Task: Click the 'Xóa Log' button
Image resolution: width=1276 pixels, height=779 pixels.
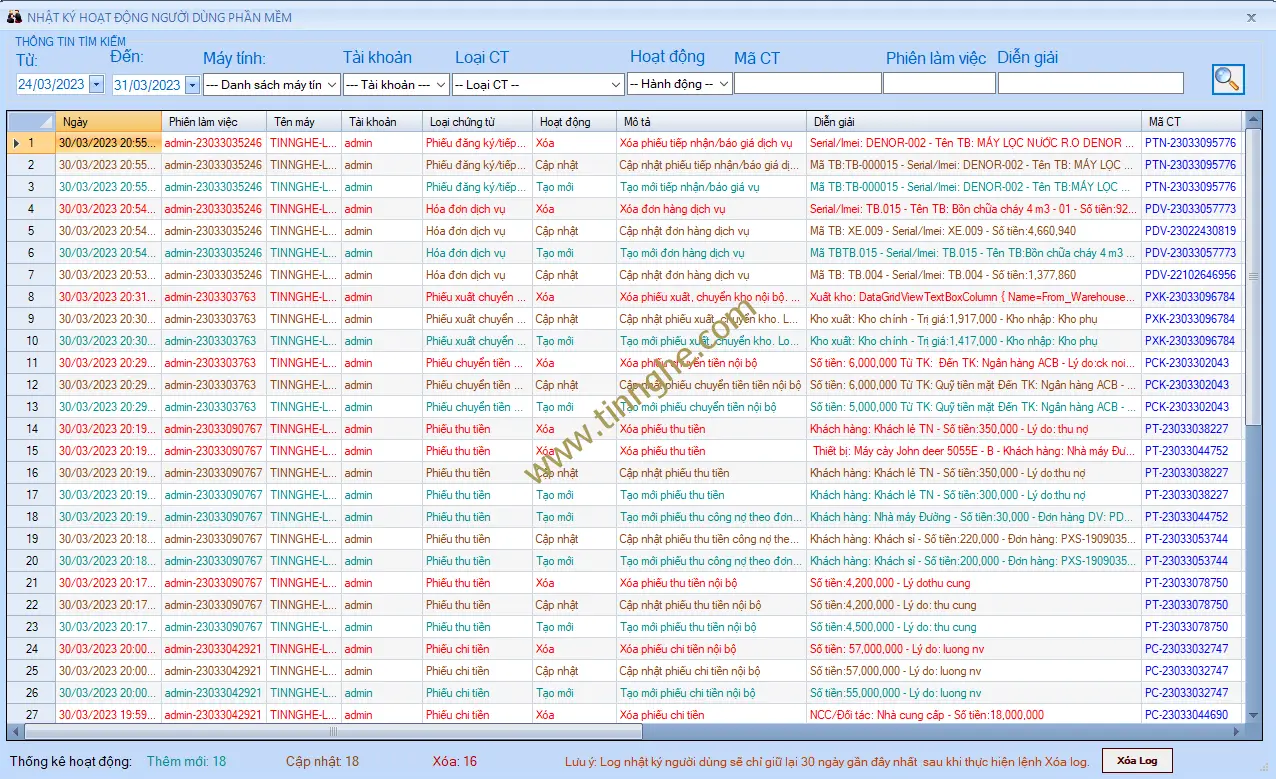Action: click(x=1137, y=761)
